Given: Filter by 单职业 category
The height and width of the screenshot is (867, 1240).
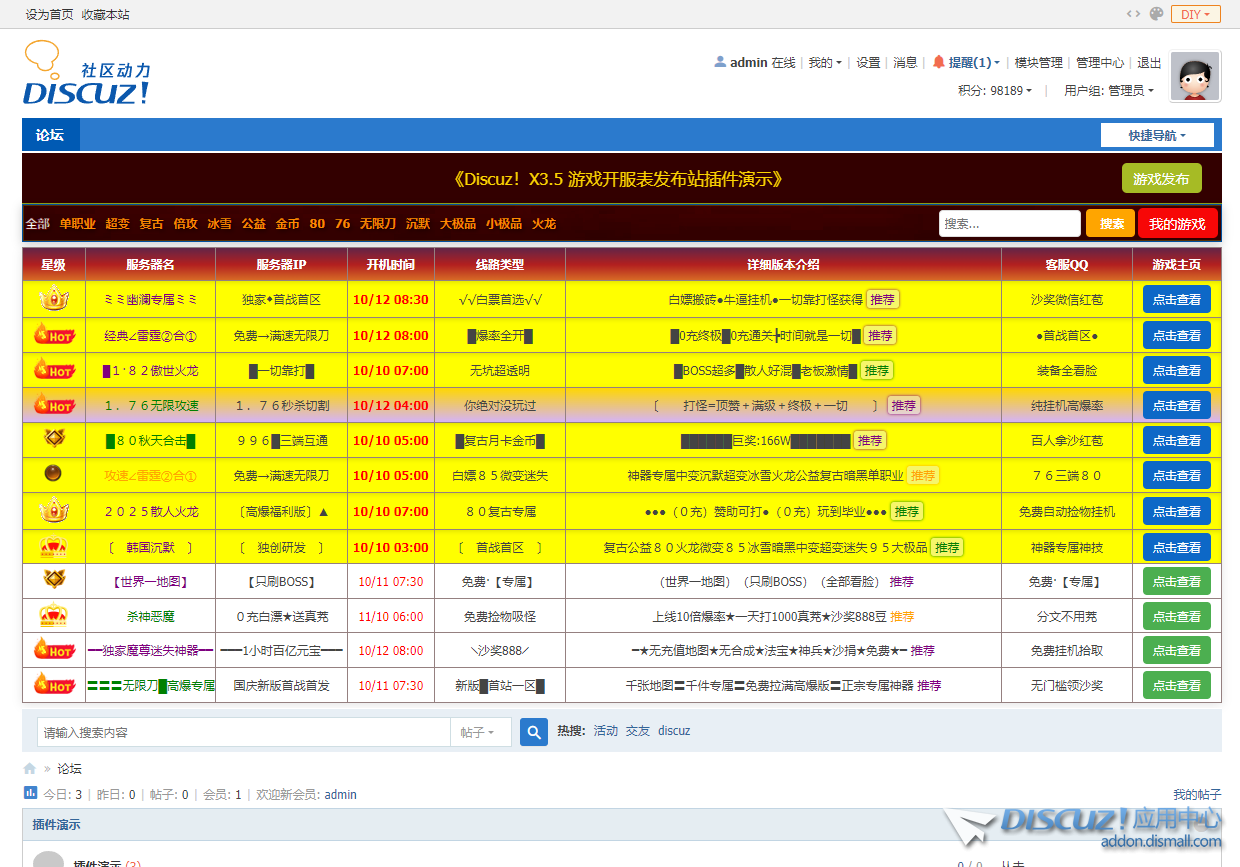Looking at the screenshot, I should tap(77, 223).
